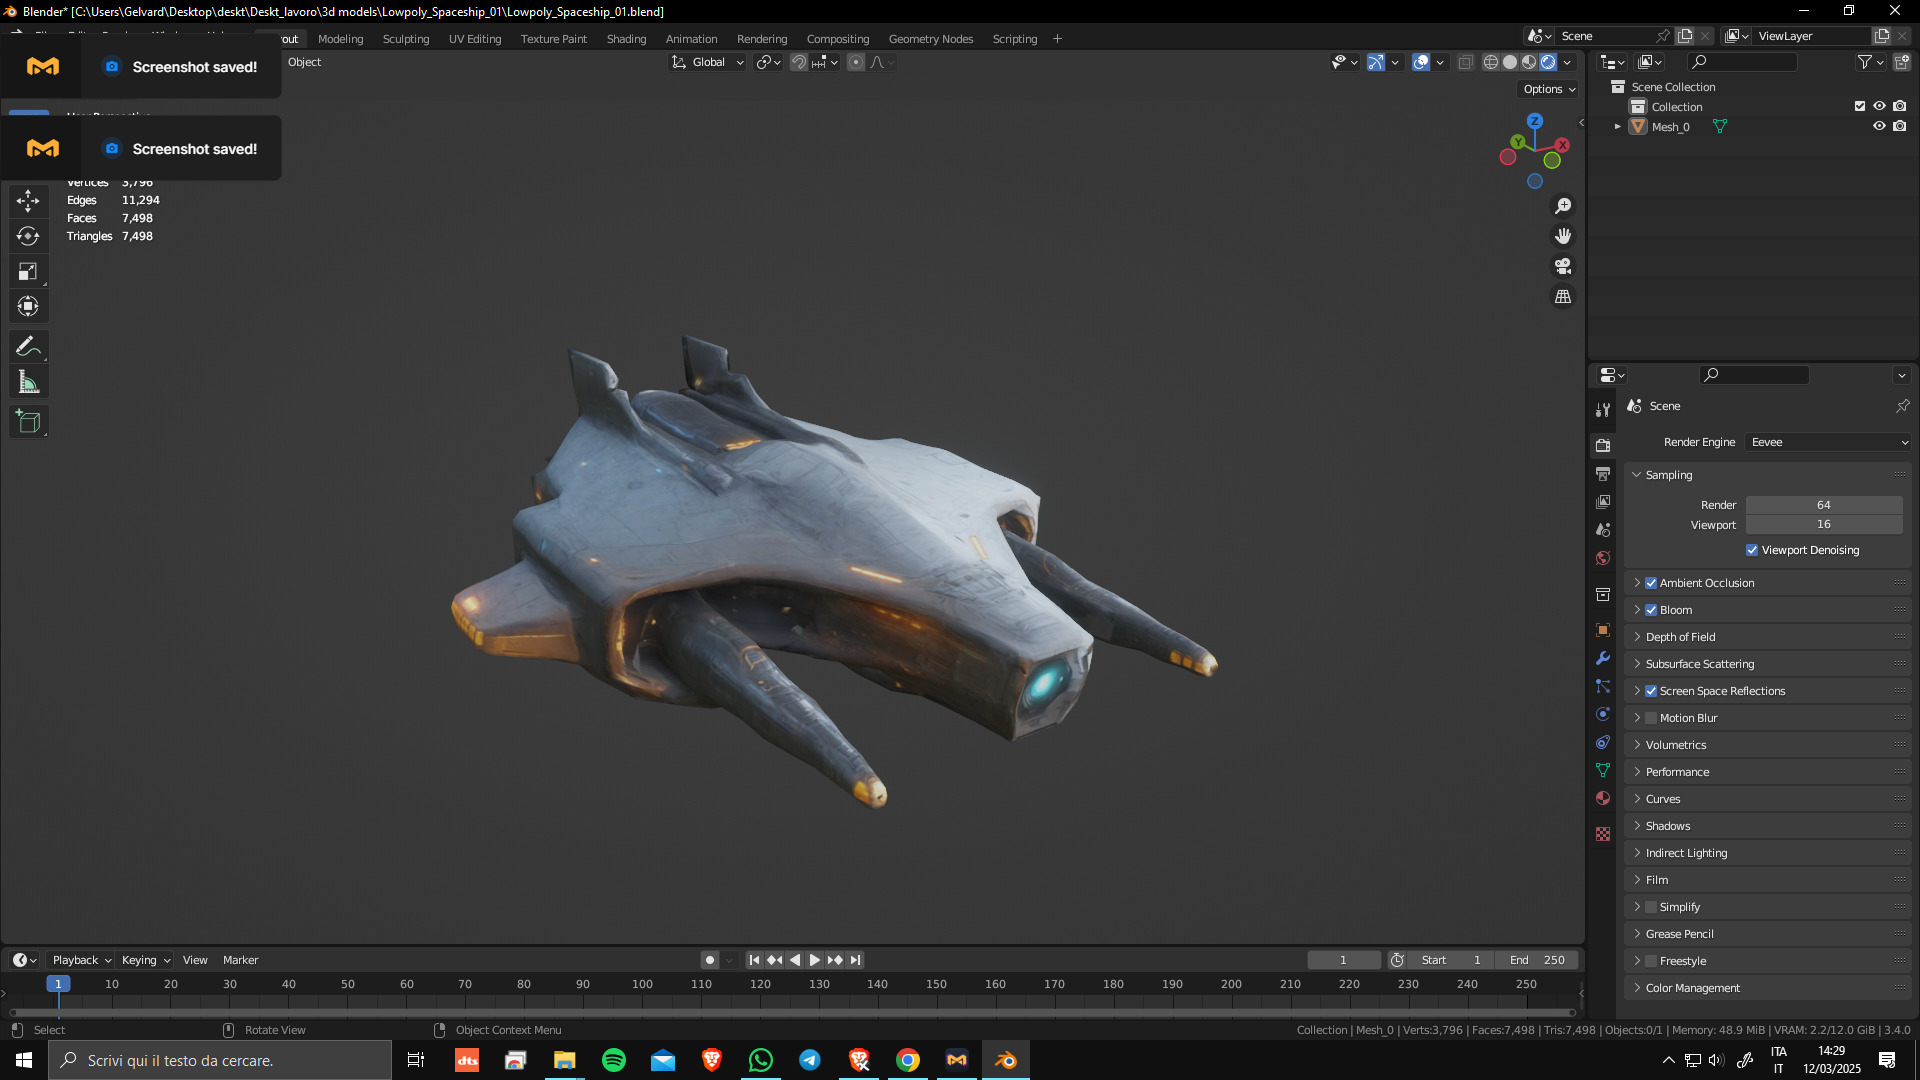Viewport: 1920px width, 1080px height.
Task: Open the outliner filter dropdown
Action: click(x=1870, y=62)
